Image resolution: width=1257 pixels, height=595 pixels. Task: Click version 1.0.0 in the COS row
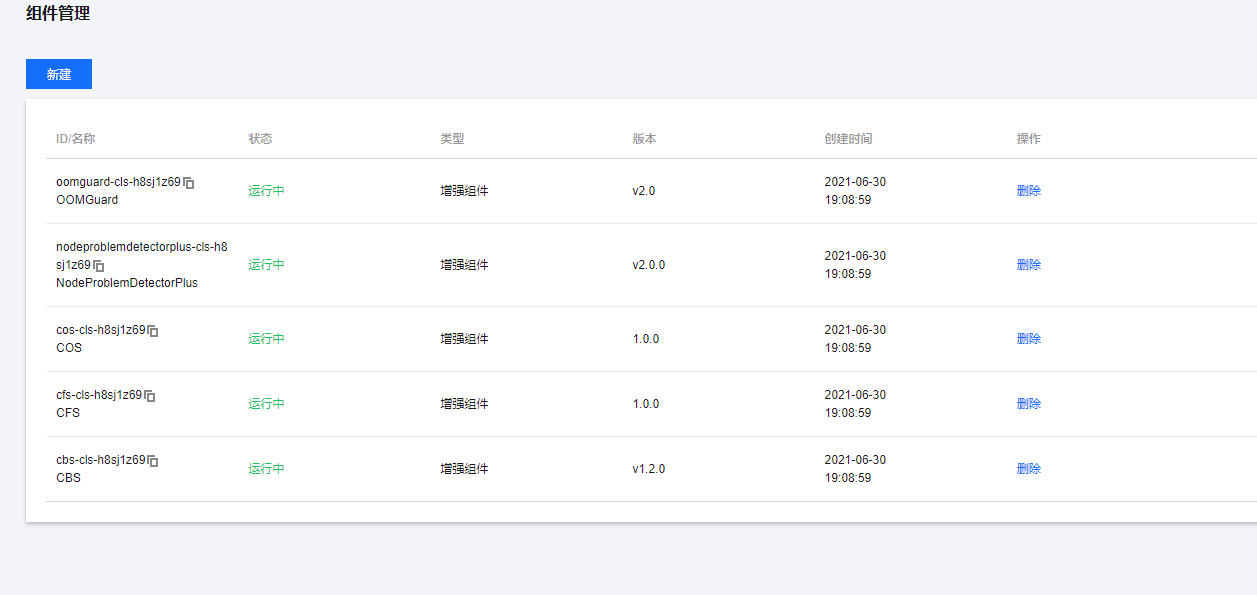(x=646, y=338)
